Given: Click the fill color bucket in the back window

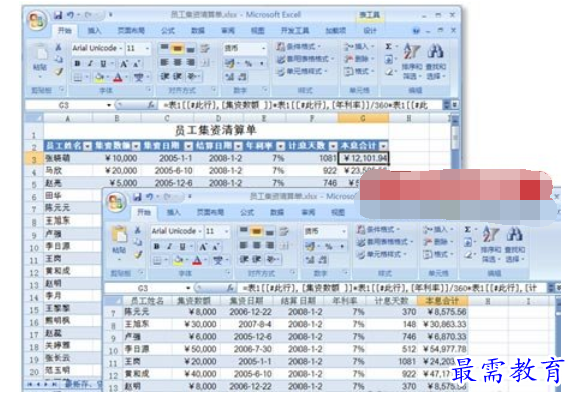Looking at the screenshot, I should 98,77.
